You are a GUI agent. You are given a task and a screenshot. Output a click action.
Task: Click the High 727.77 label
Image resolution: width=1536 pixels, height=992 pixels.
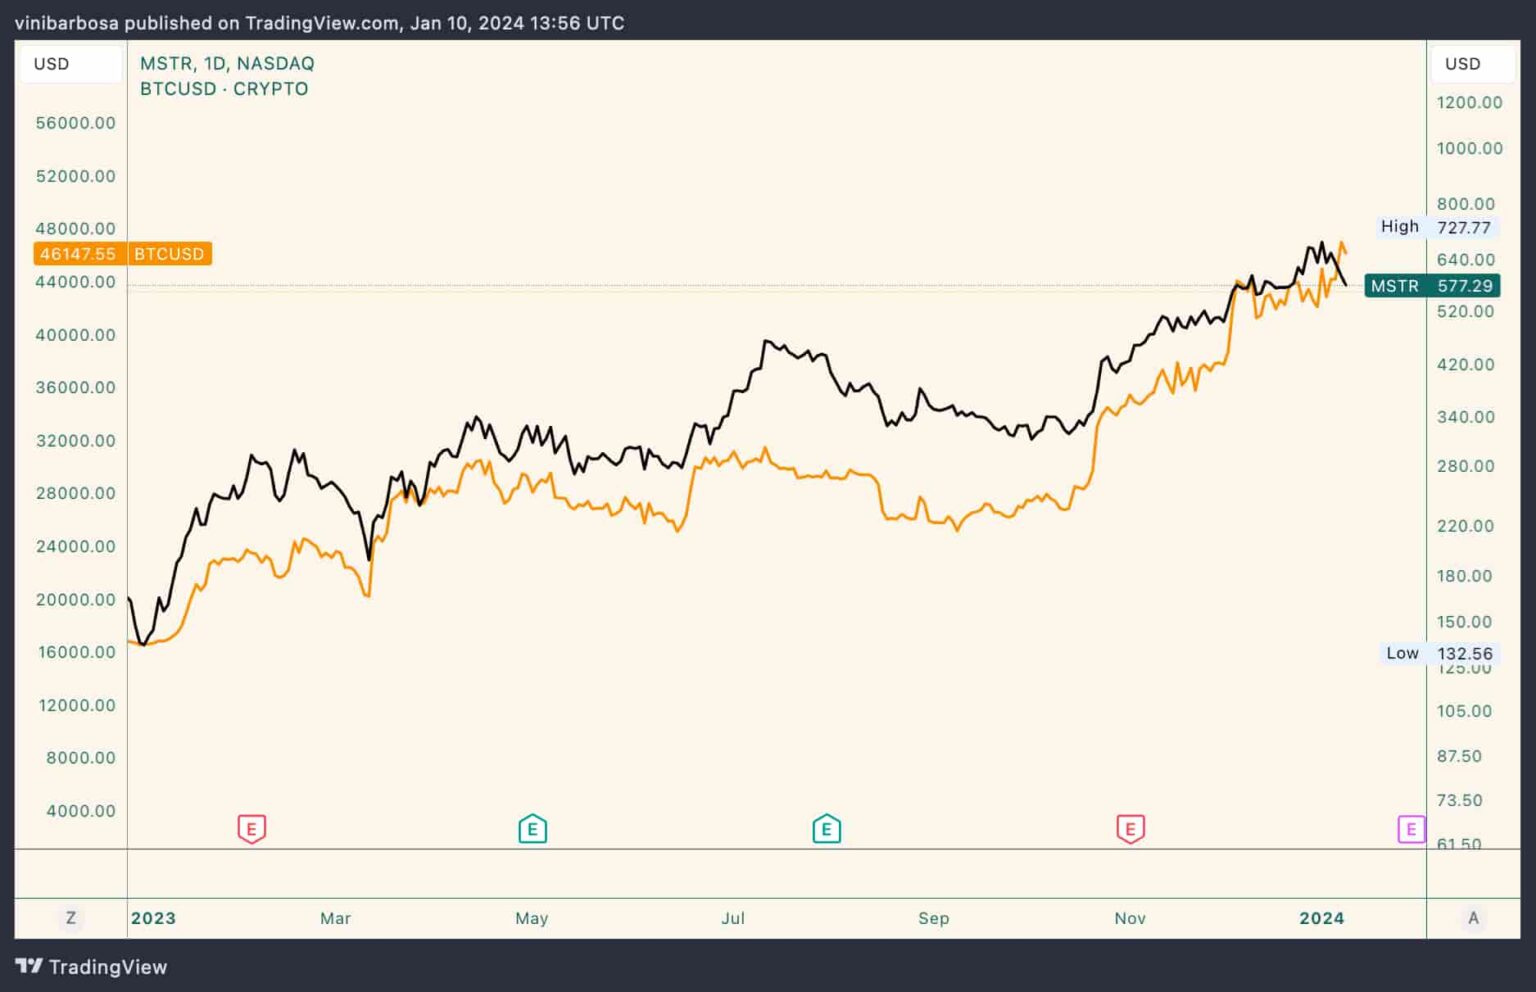1437,227
